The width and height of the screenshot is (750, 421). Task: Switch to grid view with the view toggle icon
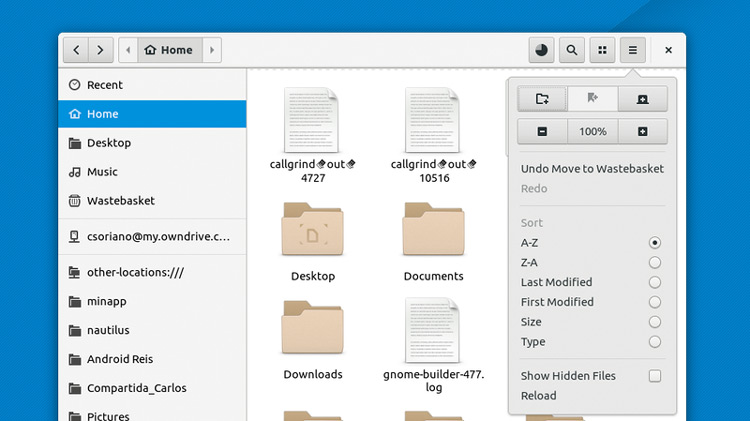602,50
